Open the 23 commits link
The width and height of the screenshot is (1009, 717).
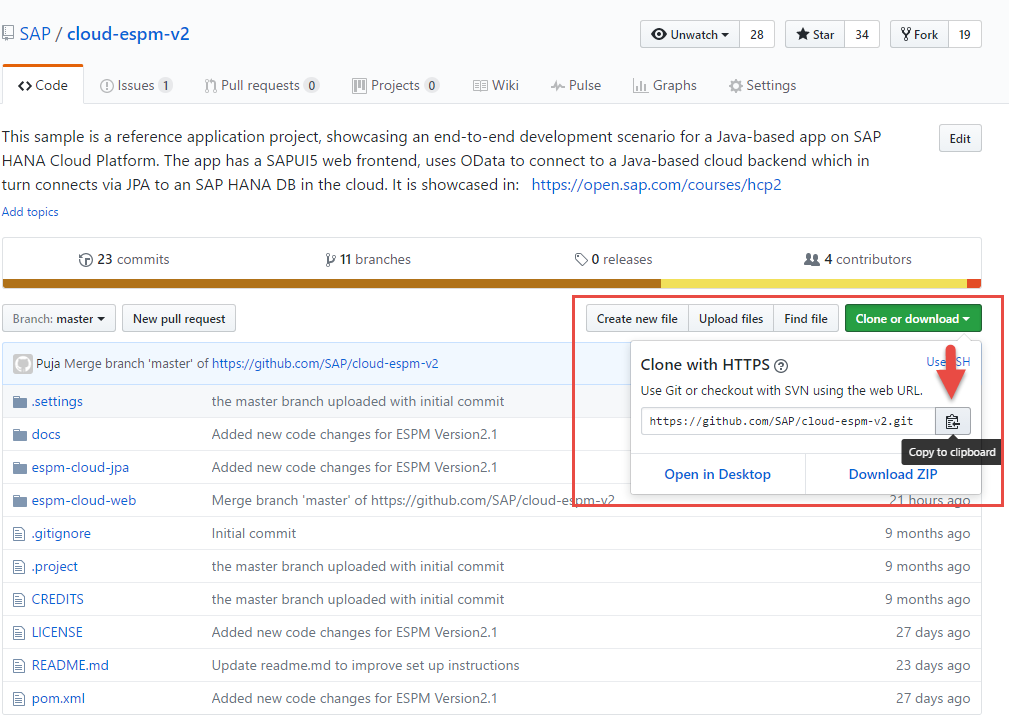point(124,260)
